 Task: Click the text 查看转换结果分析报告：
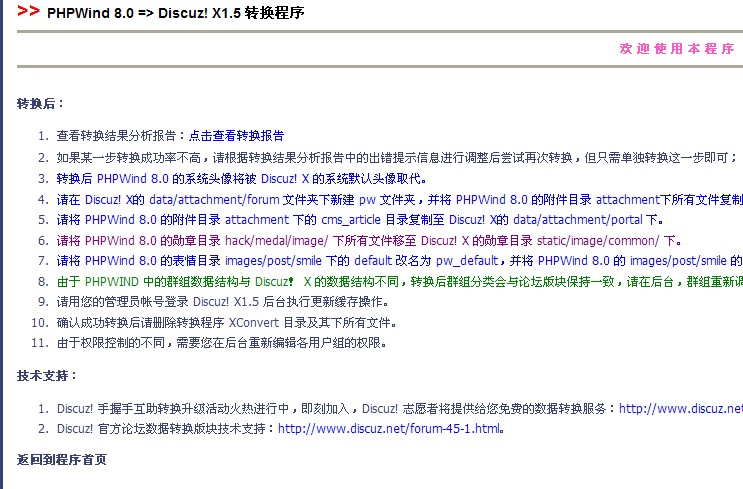pos(122,136)
